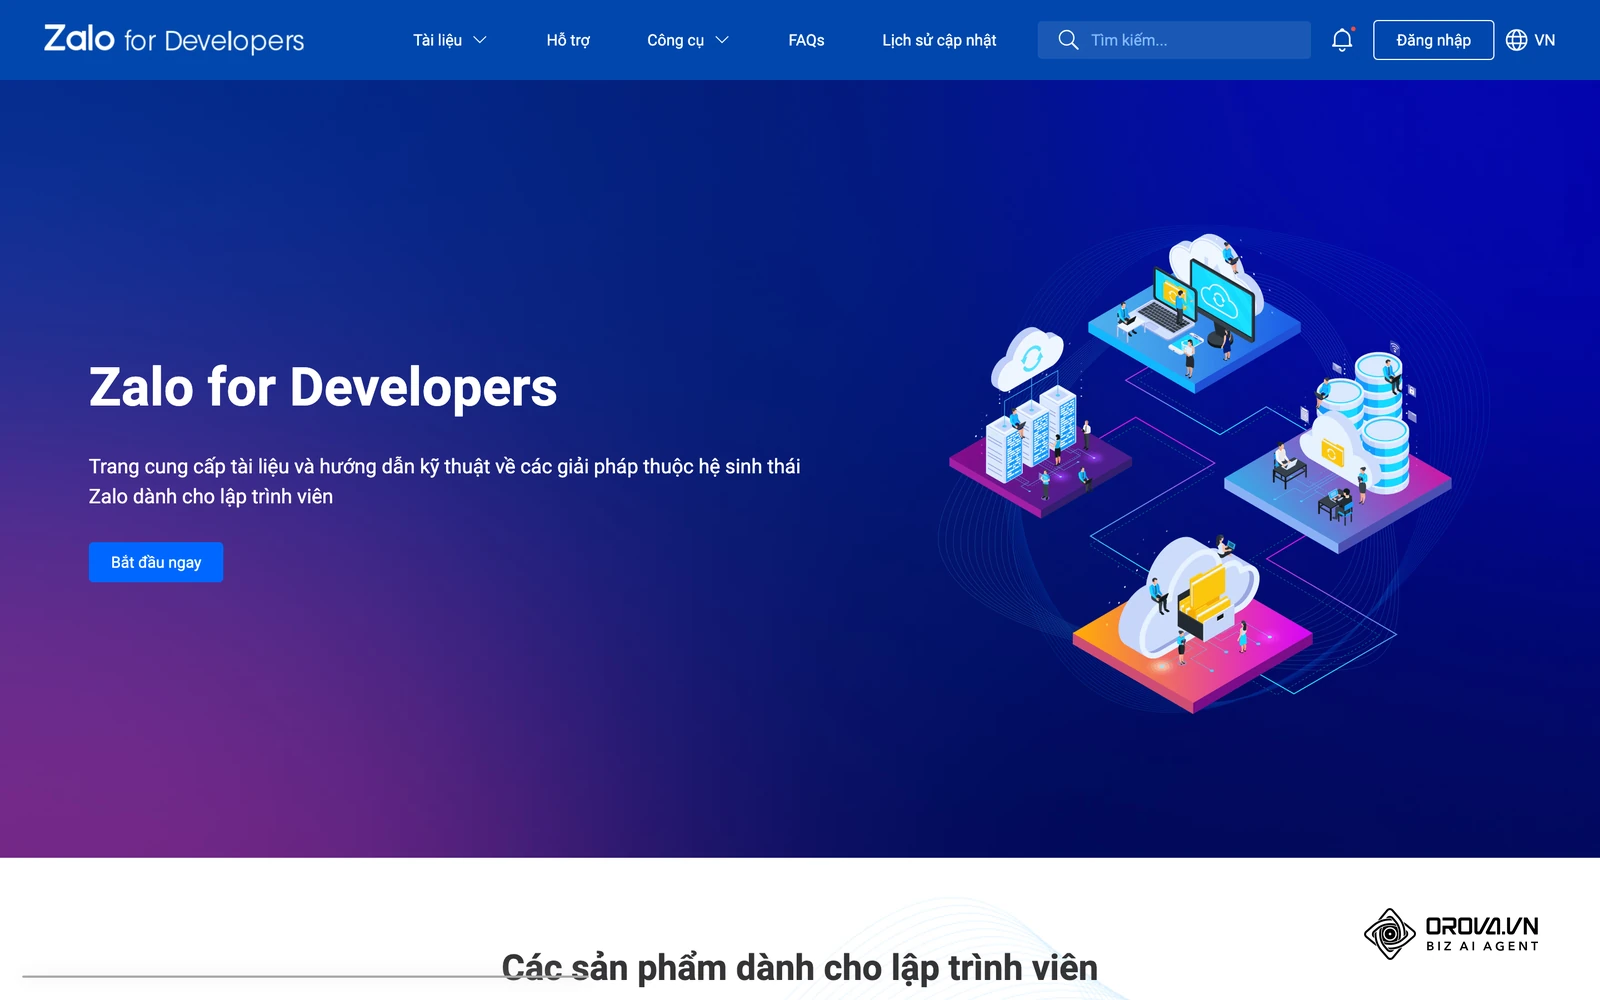
Task: Click the Bắt đầu ngay button
Action: [156, 562]
